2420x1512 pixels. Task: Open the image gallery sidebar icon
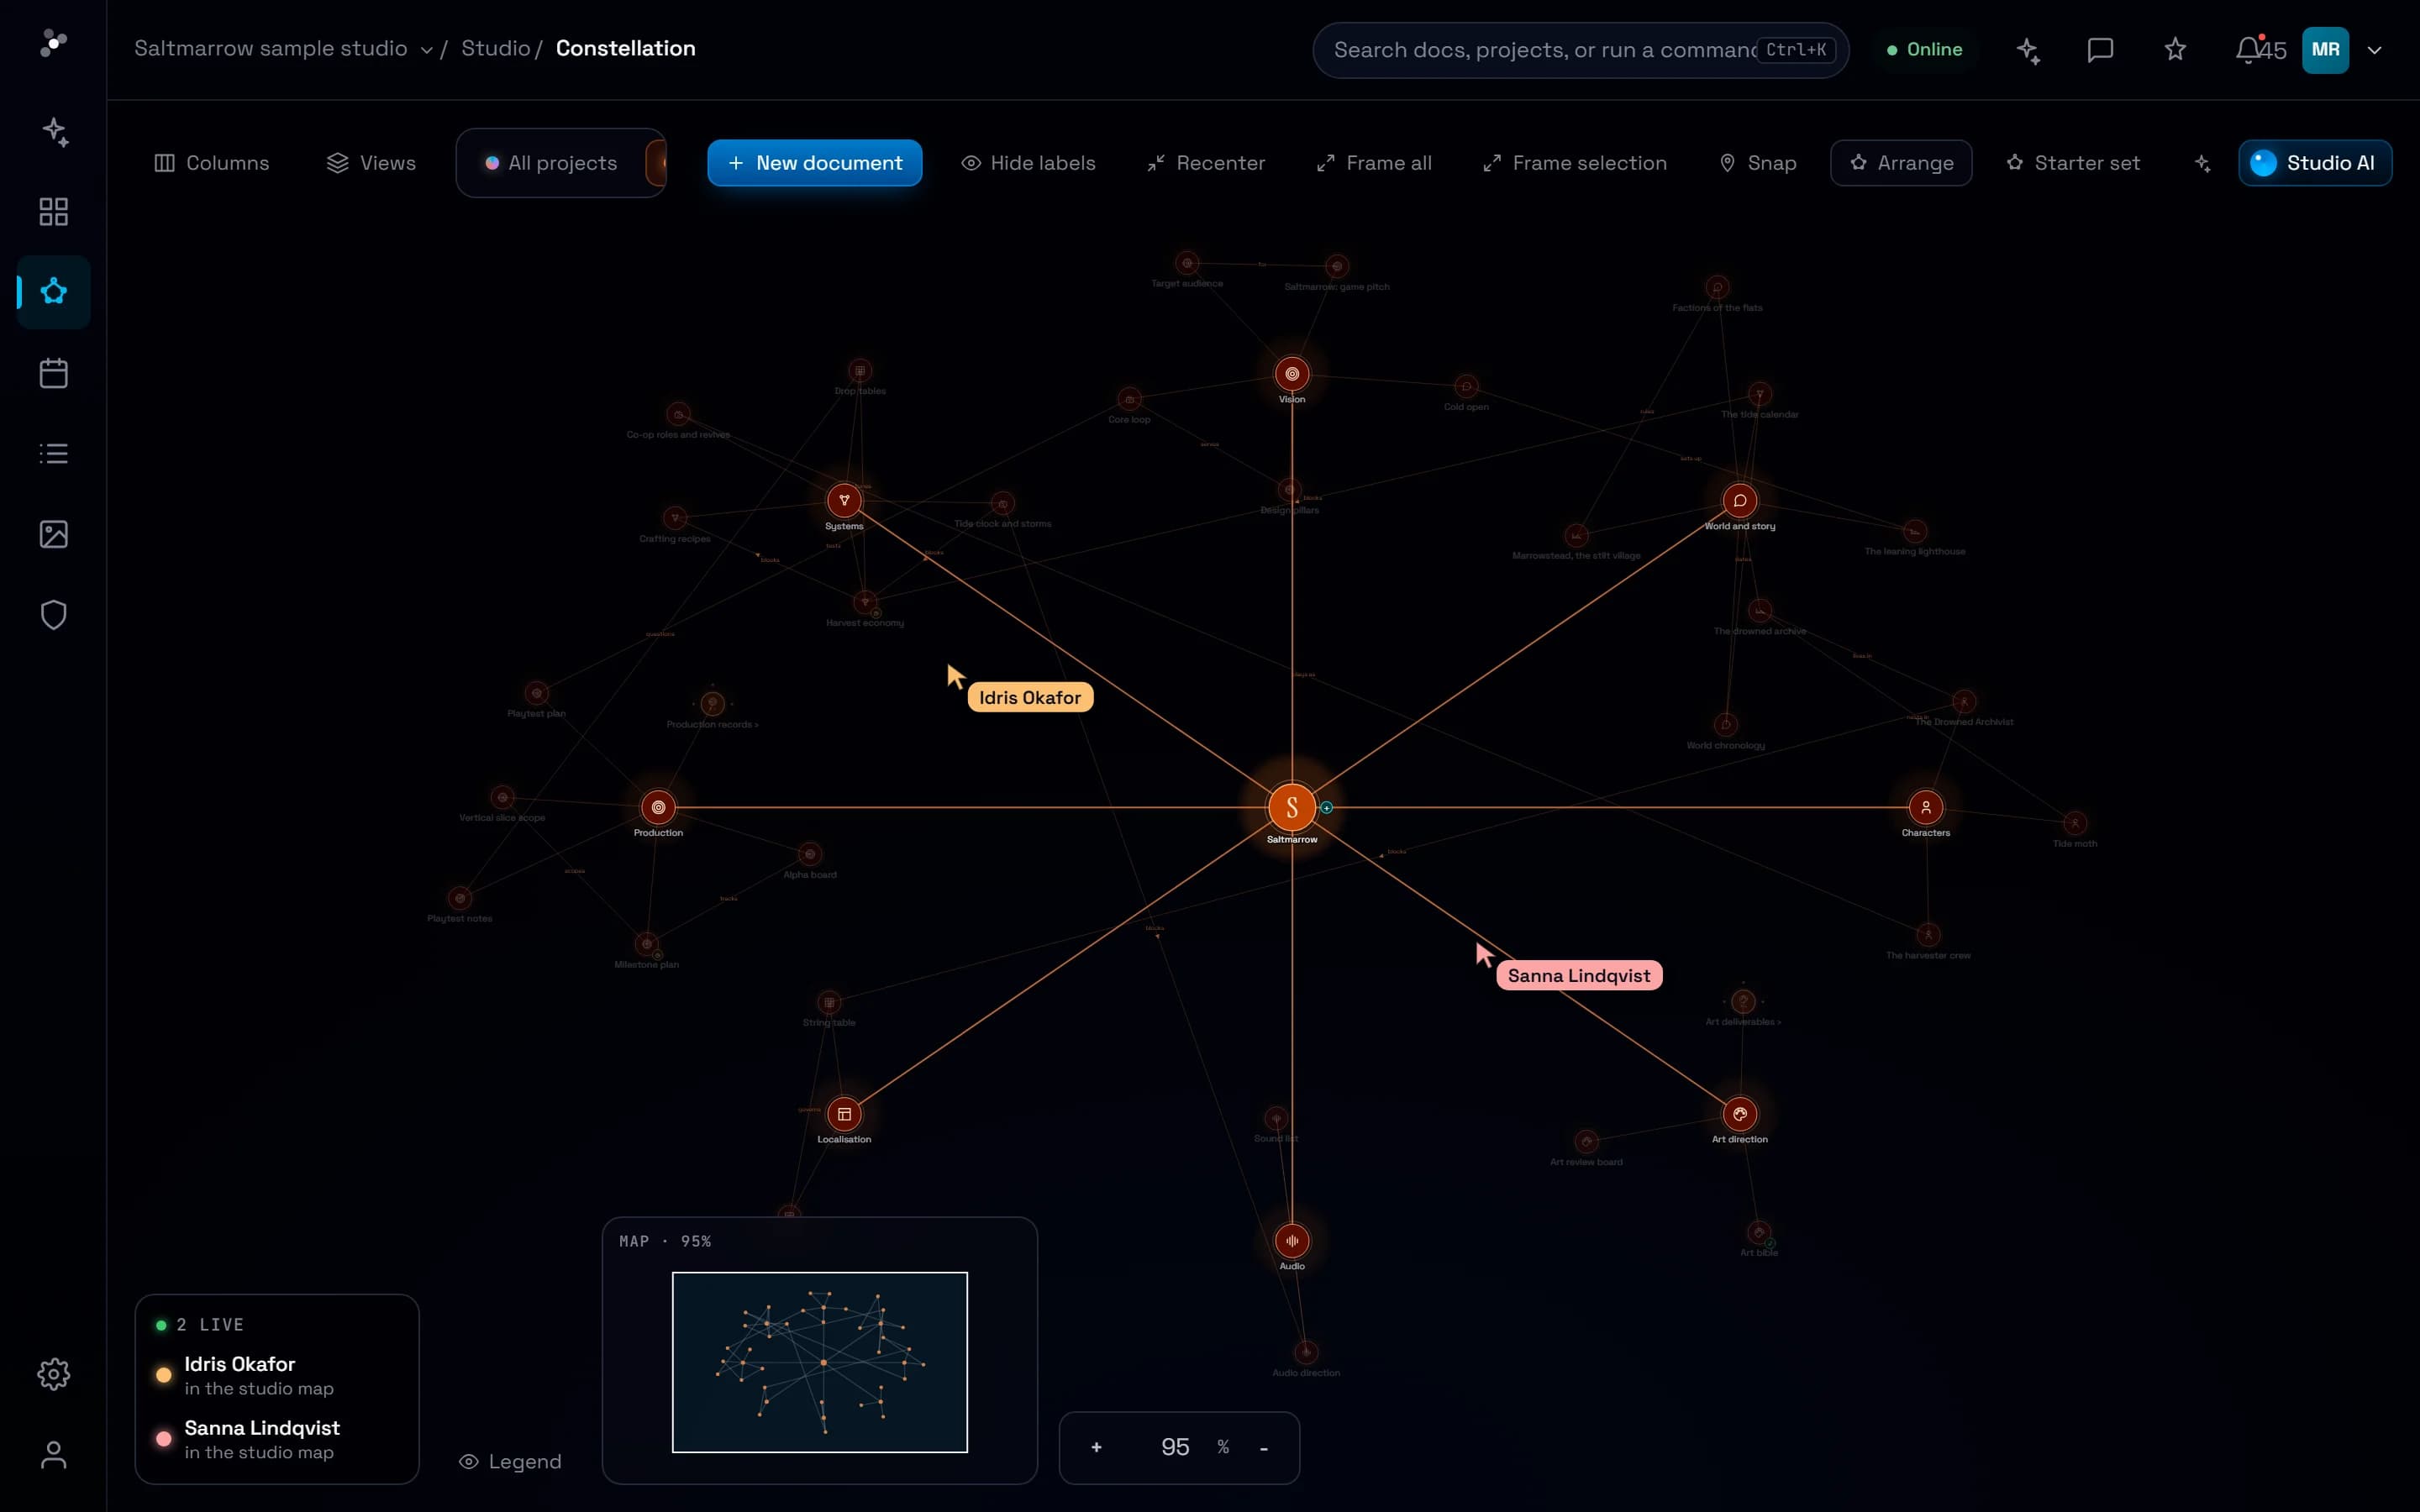click(x=54, y=534)
